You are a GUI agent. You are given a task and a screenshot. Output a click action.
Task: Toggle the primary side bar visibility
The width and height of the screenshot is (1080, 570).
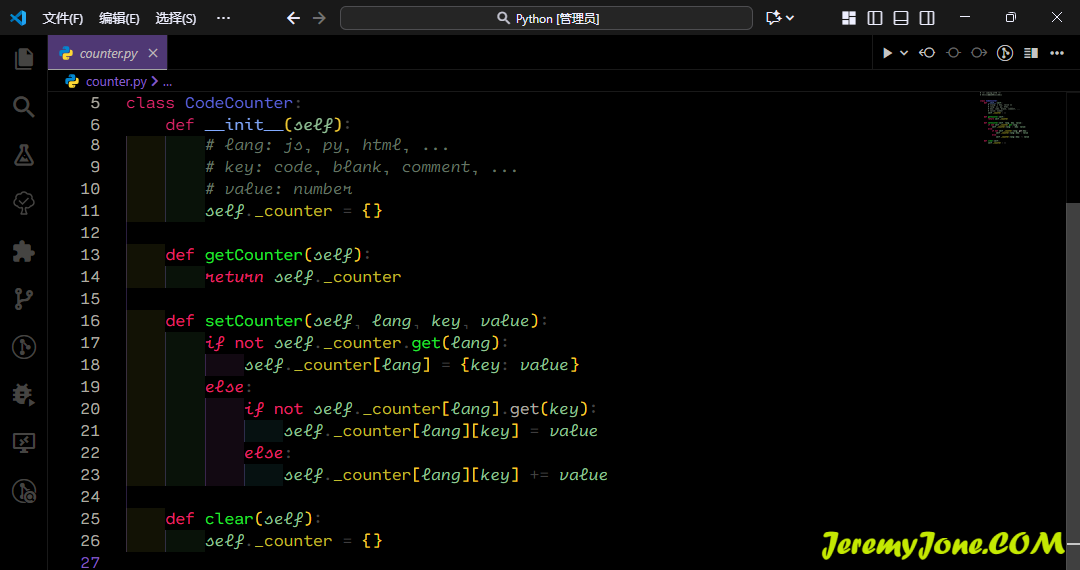click(x=875, y=18)
